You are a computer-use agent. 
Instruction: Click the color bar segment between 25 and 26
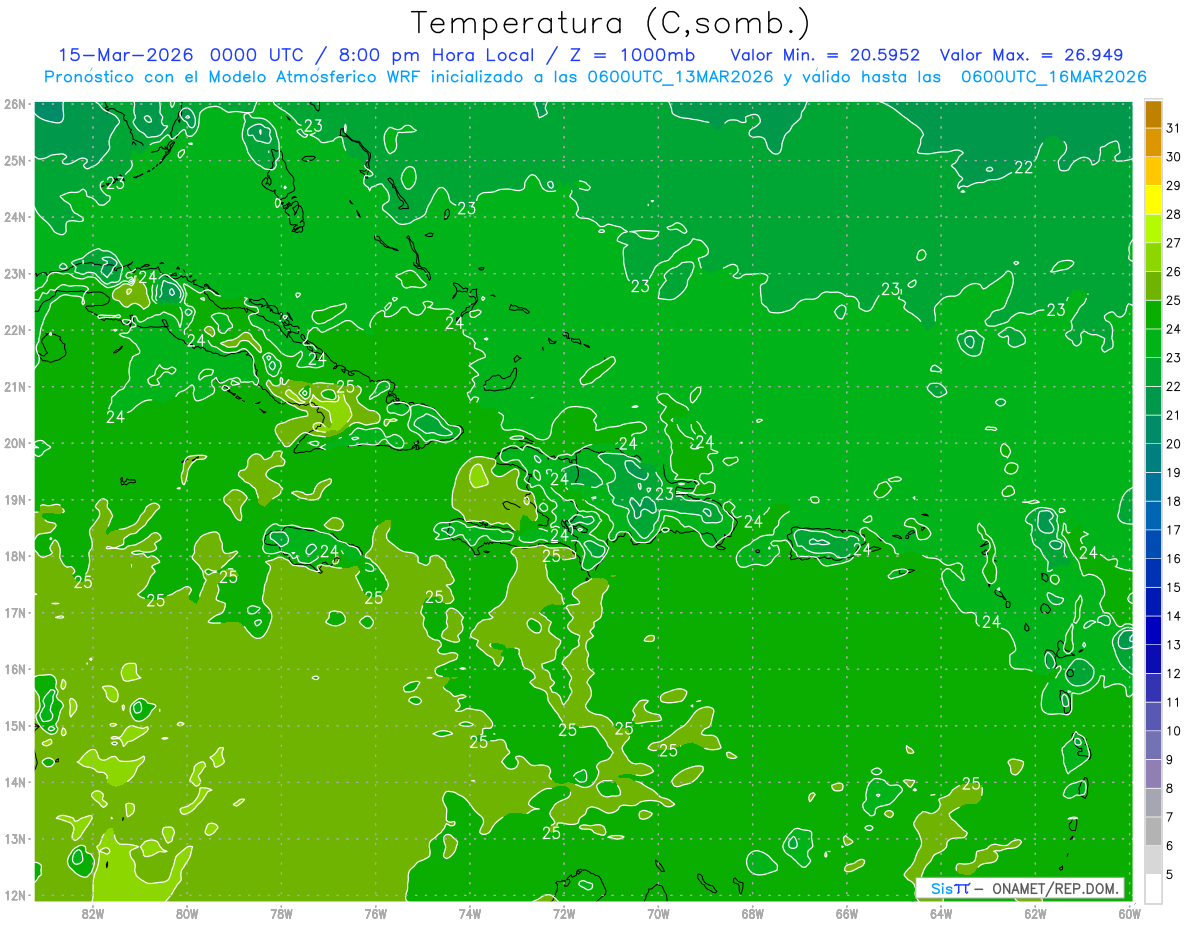pyautogui.click(x=1153, y=286)
